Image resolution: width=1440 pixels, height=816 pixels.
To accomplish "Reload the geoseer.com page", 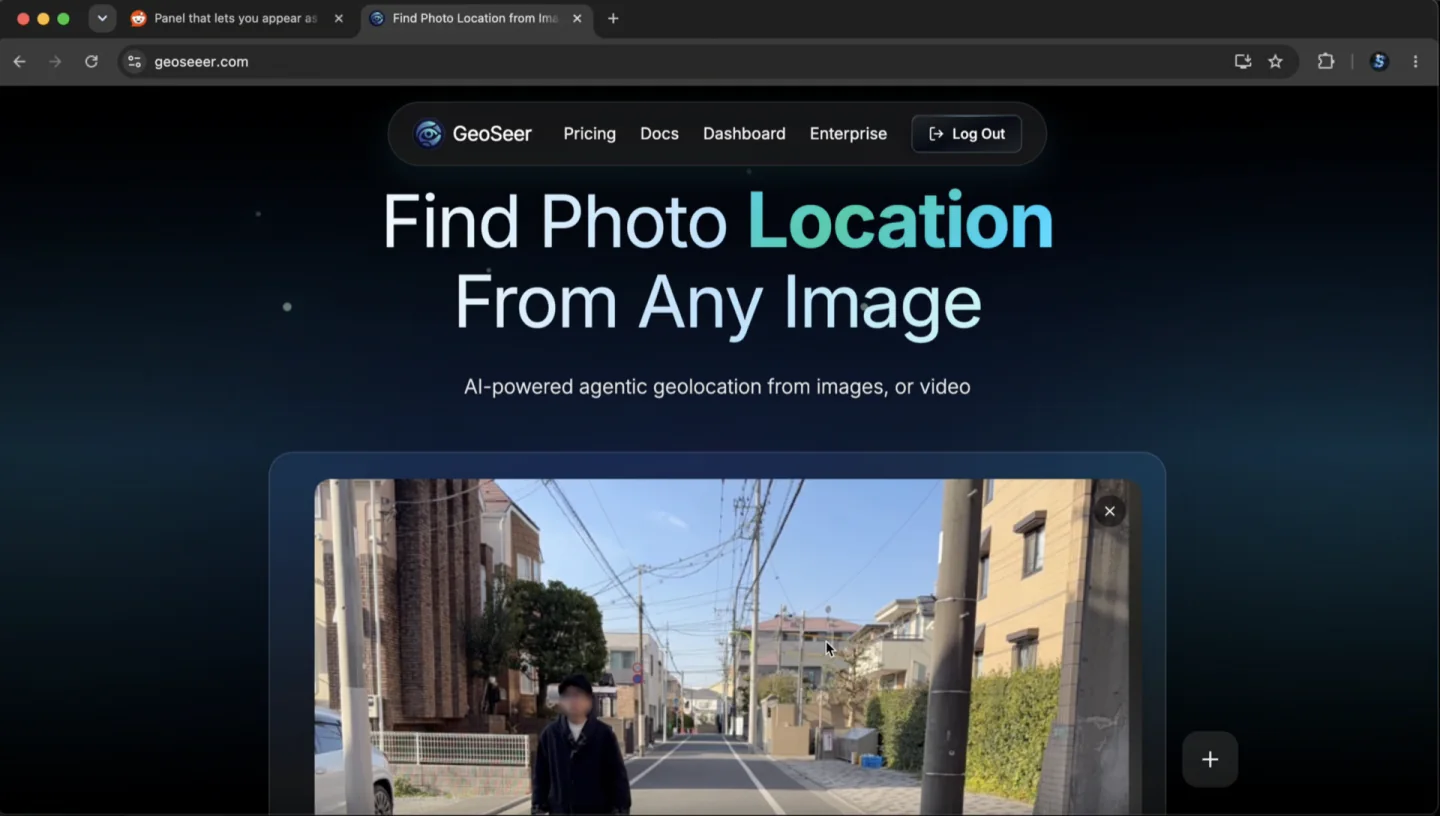I will click(x=91, y=61).
